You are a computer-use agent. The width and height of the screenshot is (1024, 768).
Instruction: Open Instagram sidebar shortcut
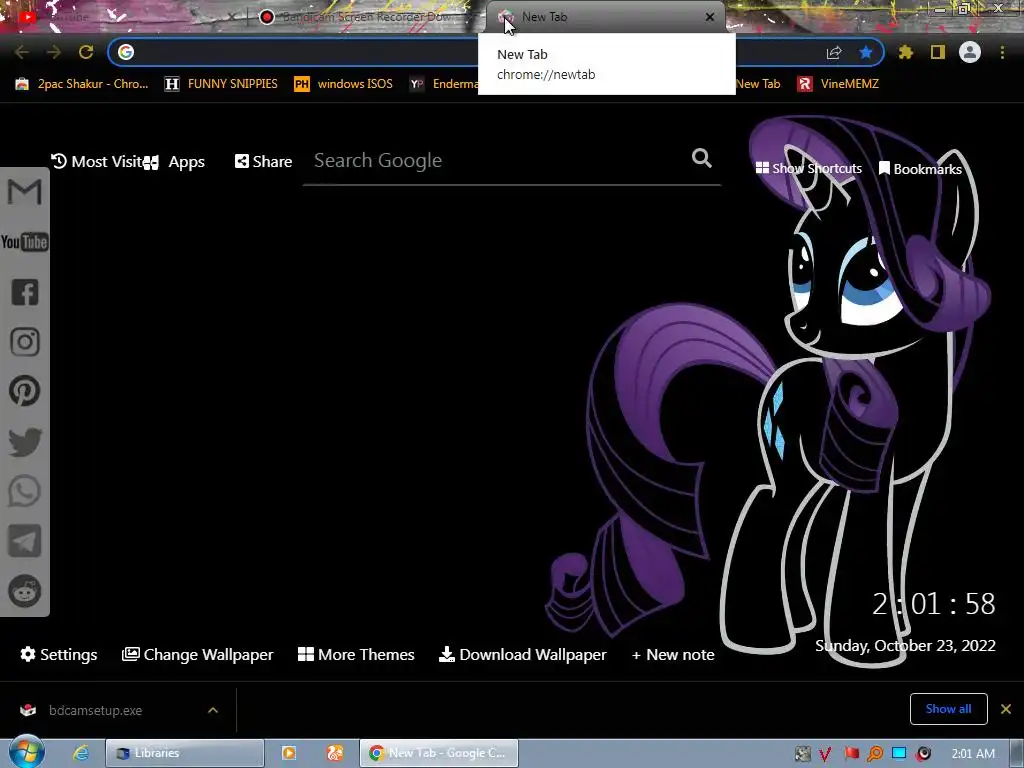click(25, 342)
